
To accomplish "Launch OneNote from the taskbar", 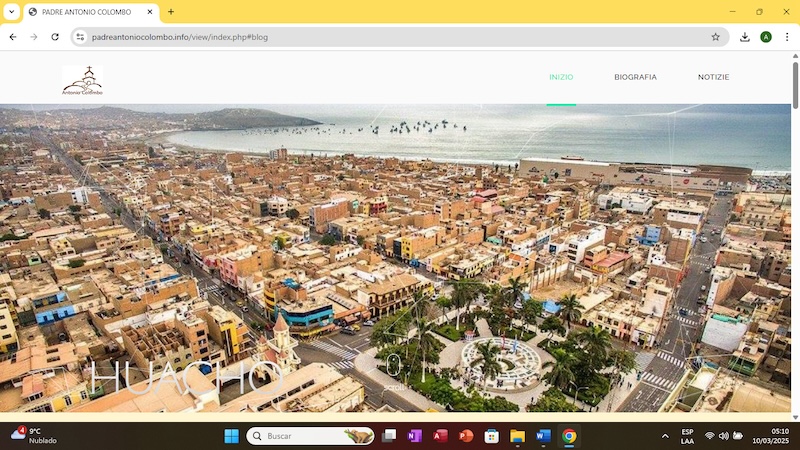I will [x=414, y=436].
